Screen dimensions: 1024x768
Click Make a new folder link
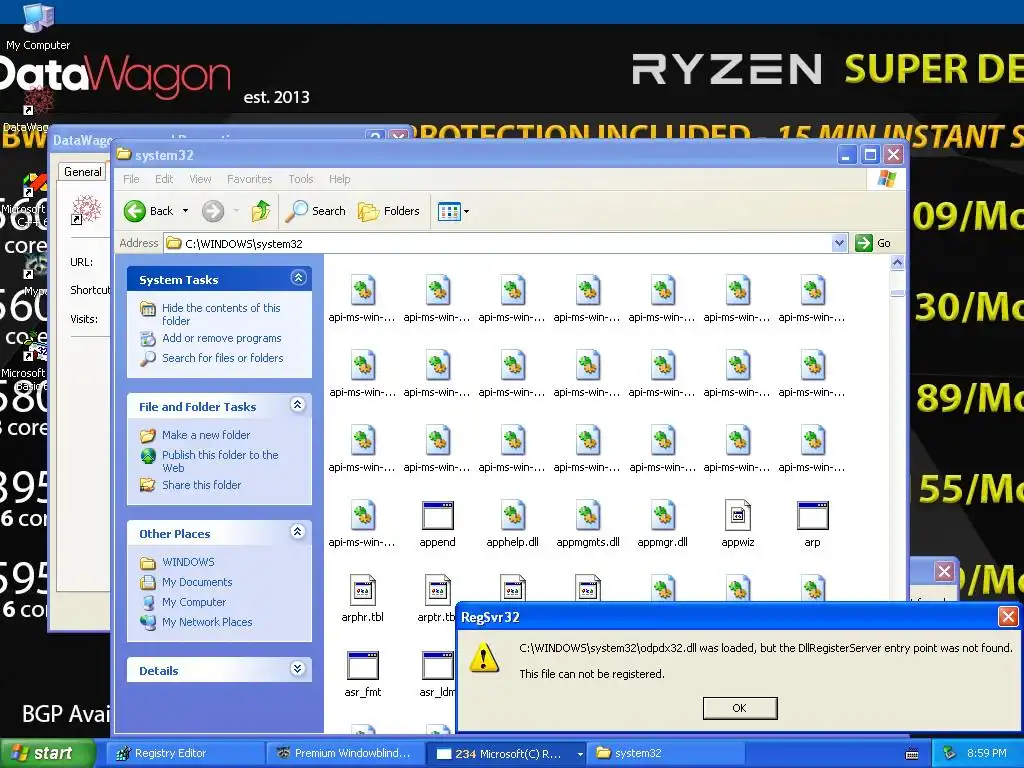pyautogui.click(x=206, y=435)
